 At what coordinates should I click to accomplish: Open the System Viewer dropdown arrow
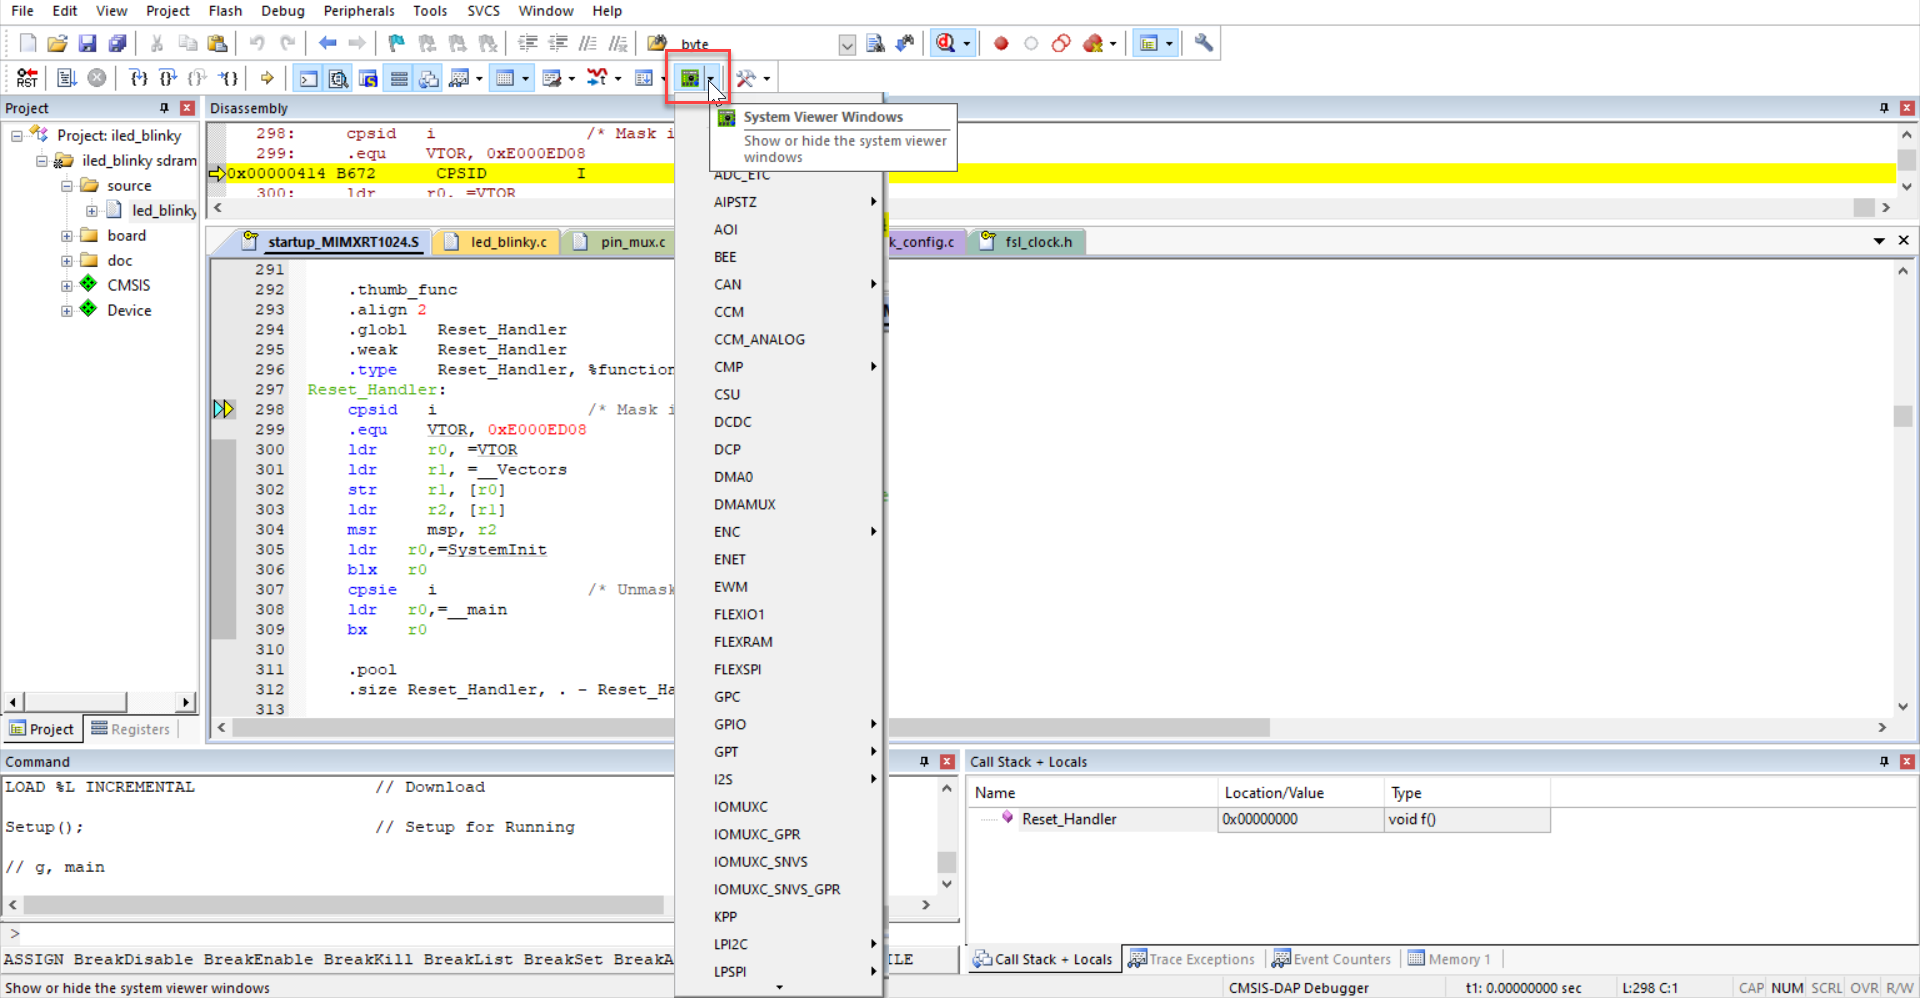coord(710,77)
